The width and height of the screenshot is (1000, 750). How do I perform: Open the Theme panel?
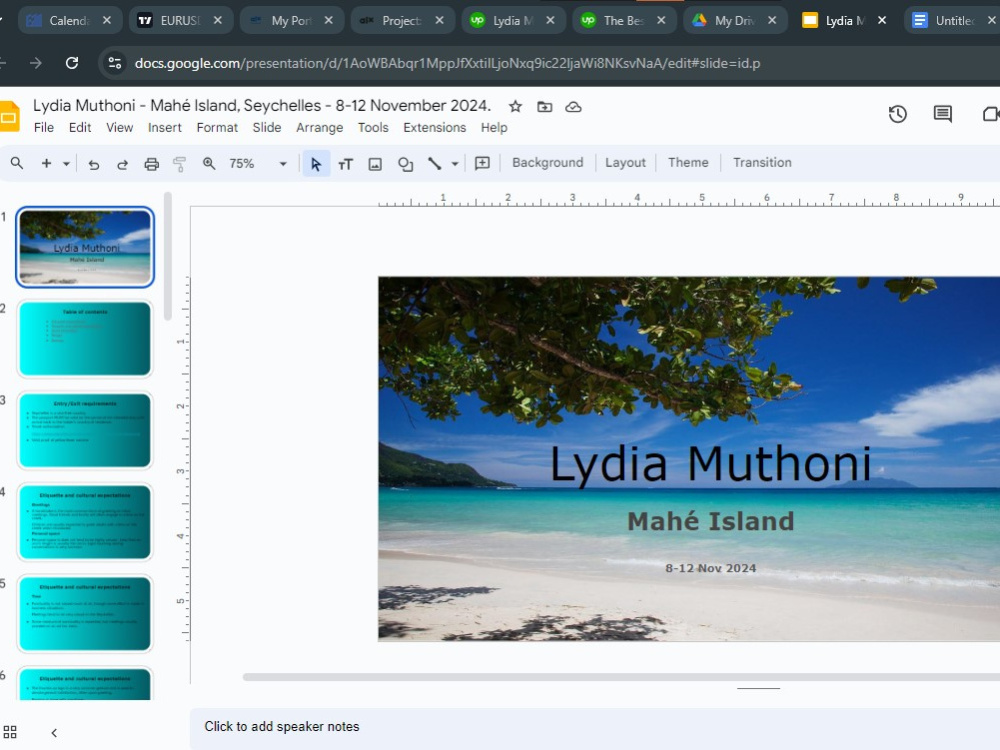688,163
